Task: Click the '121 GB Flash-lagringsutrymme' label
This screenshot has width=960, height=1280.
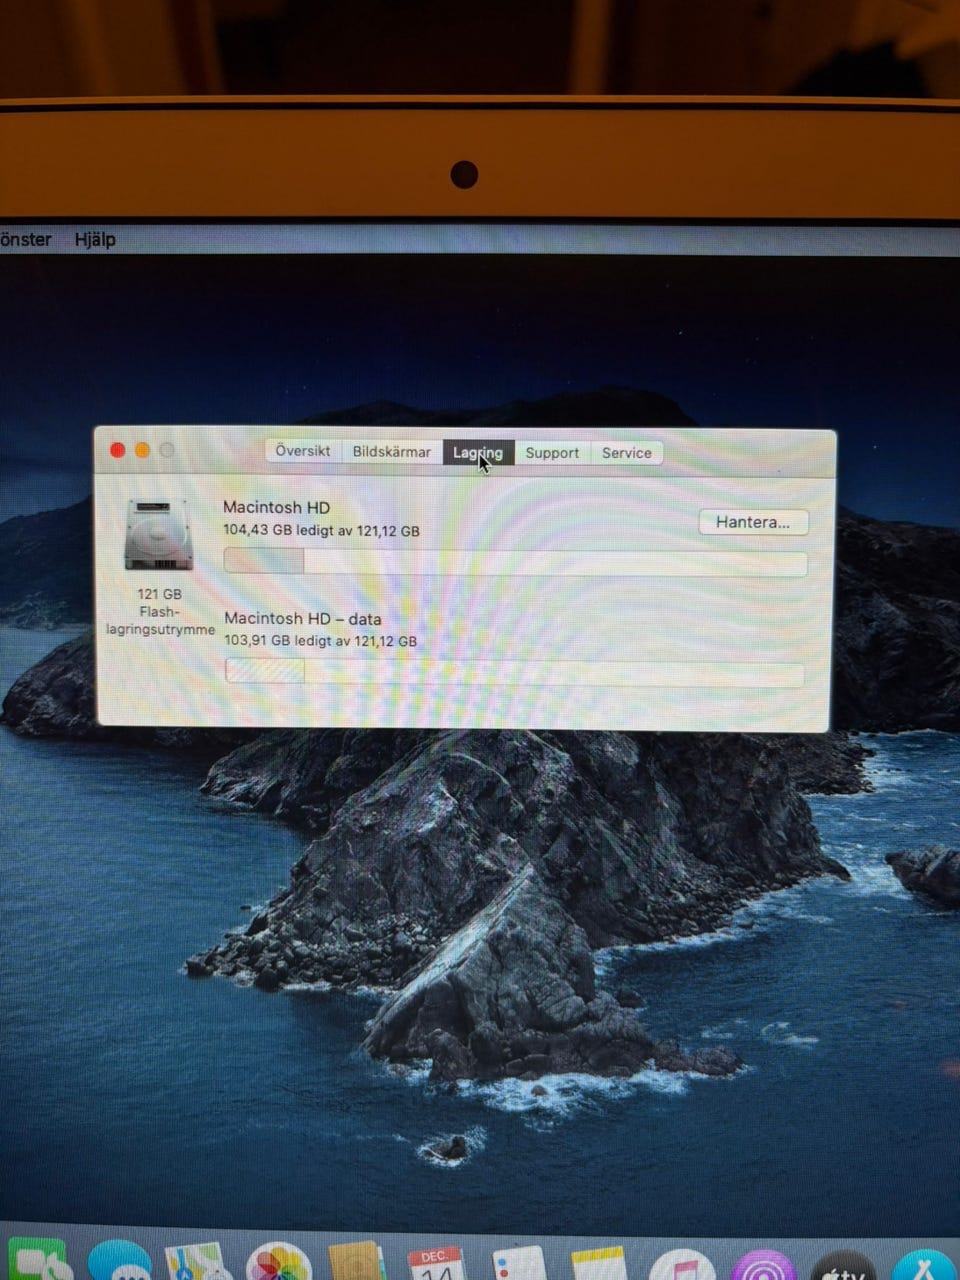Action: coord(160,612)
